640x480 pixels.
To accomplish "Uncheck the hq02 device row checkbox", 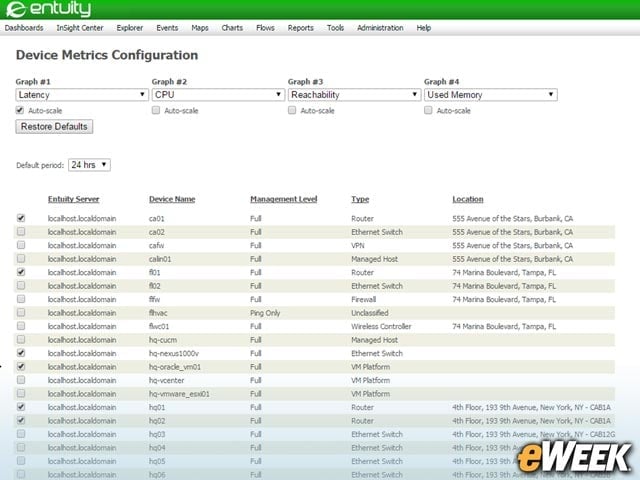I will pyautogui.click(x=21, y=420).
